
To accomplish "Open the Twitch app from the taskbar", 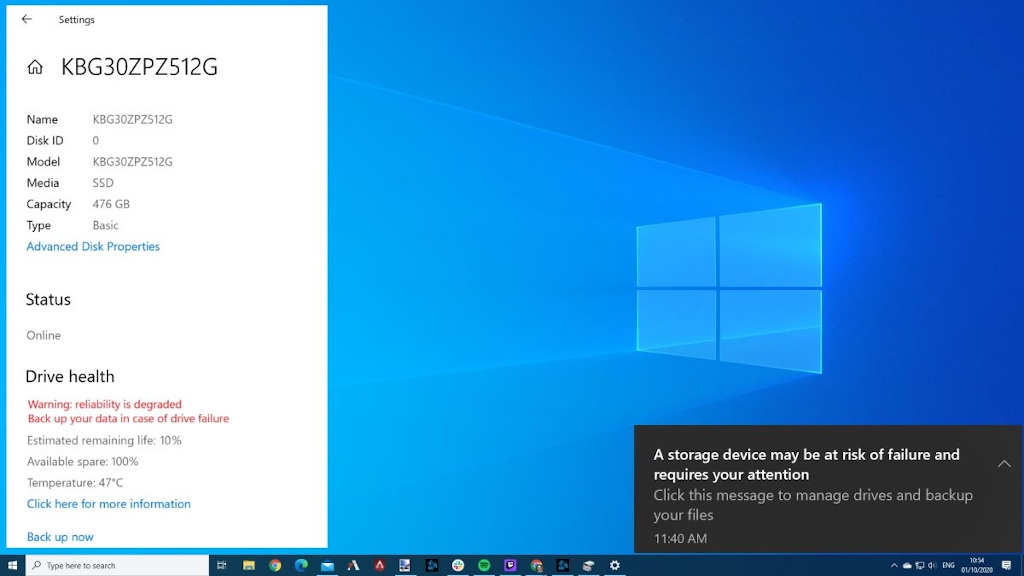I will click(x=510, y=565).
